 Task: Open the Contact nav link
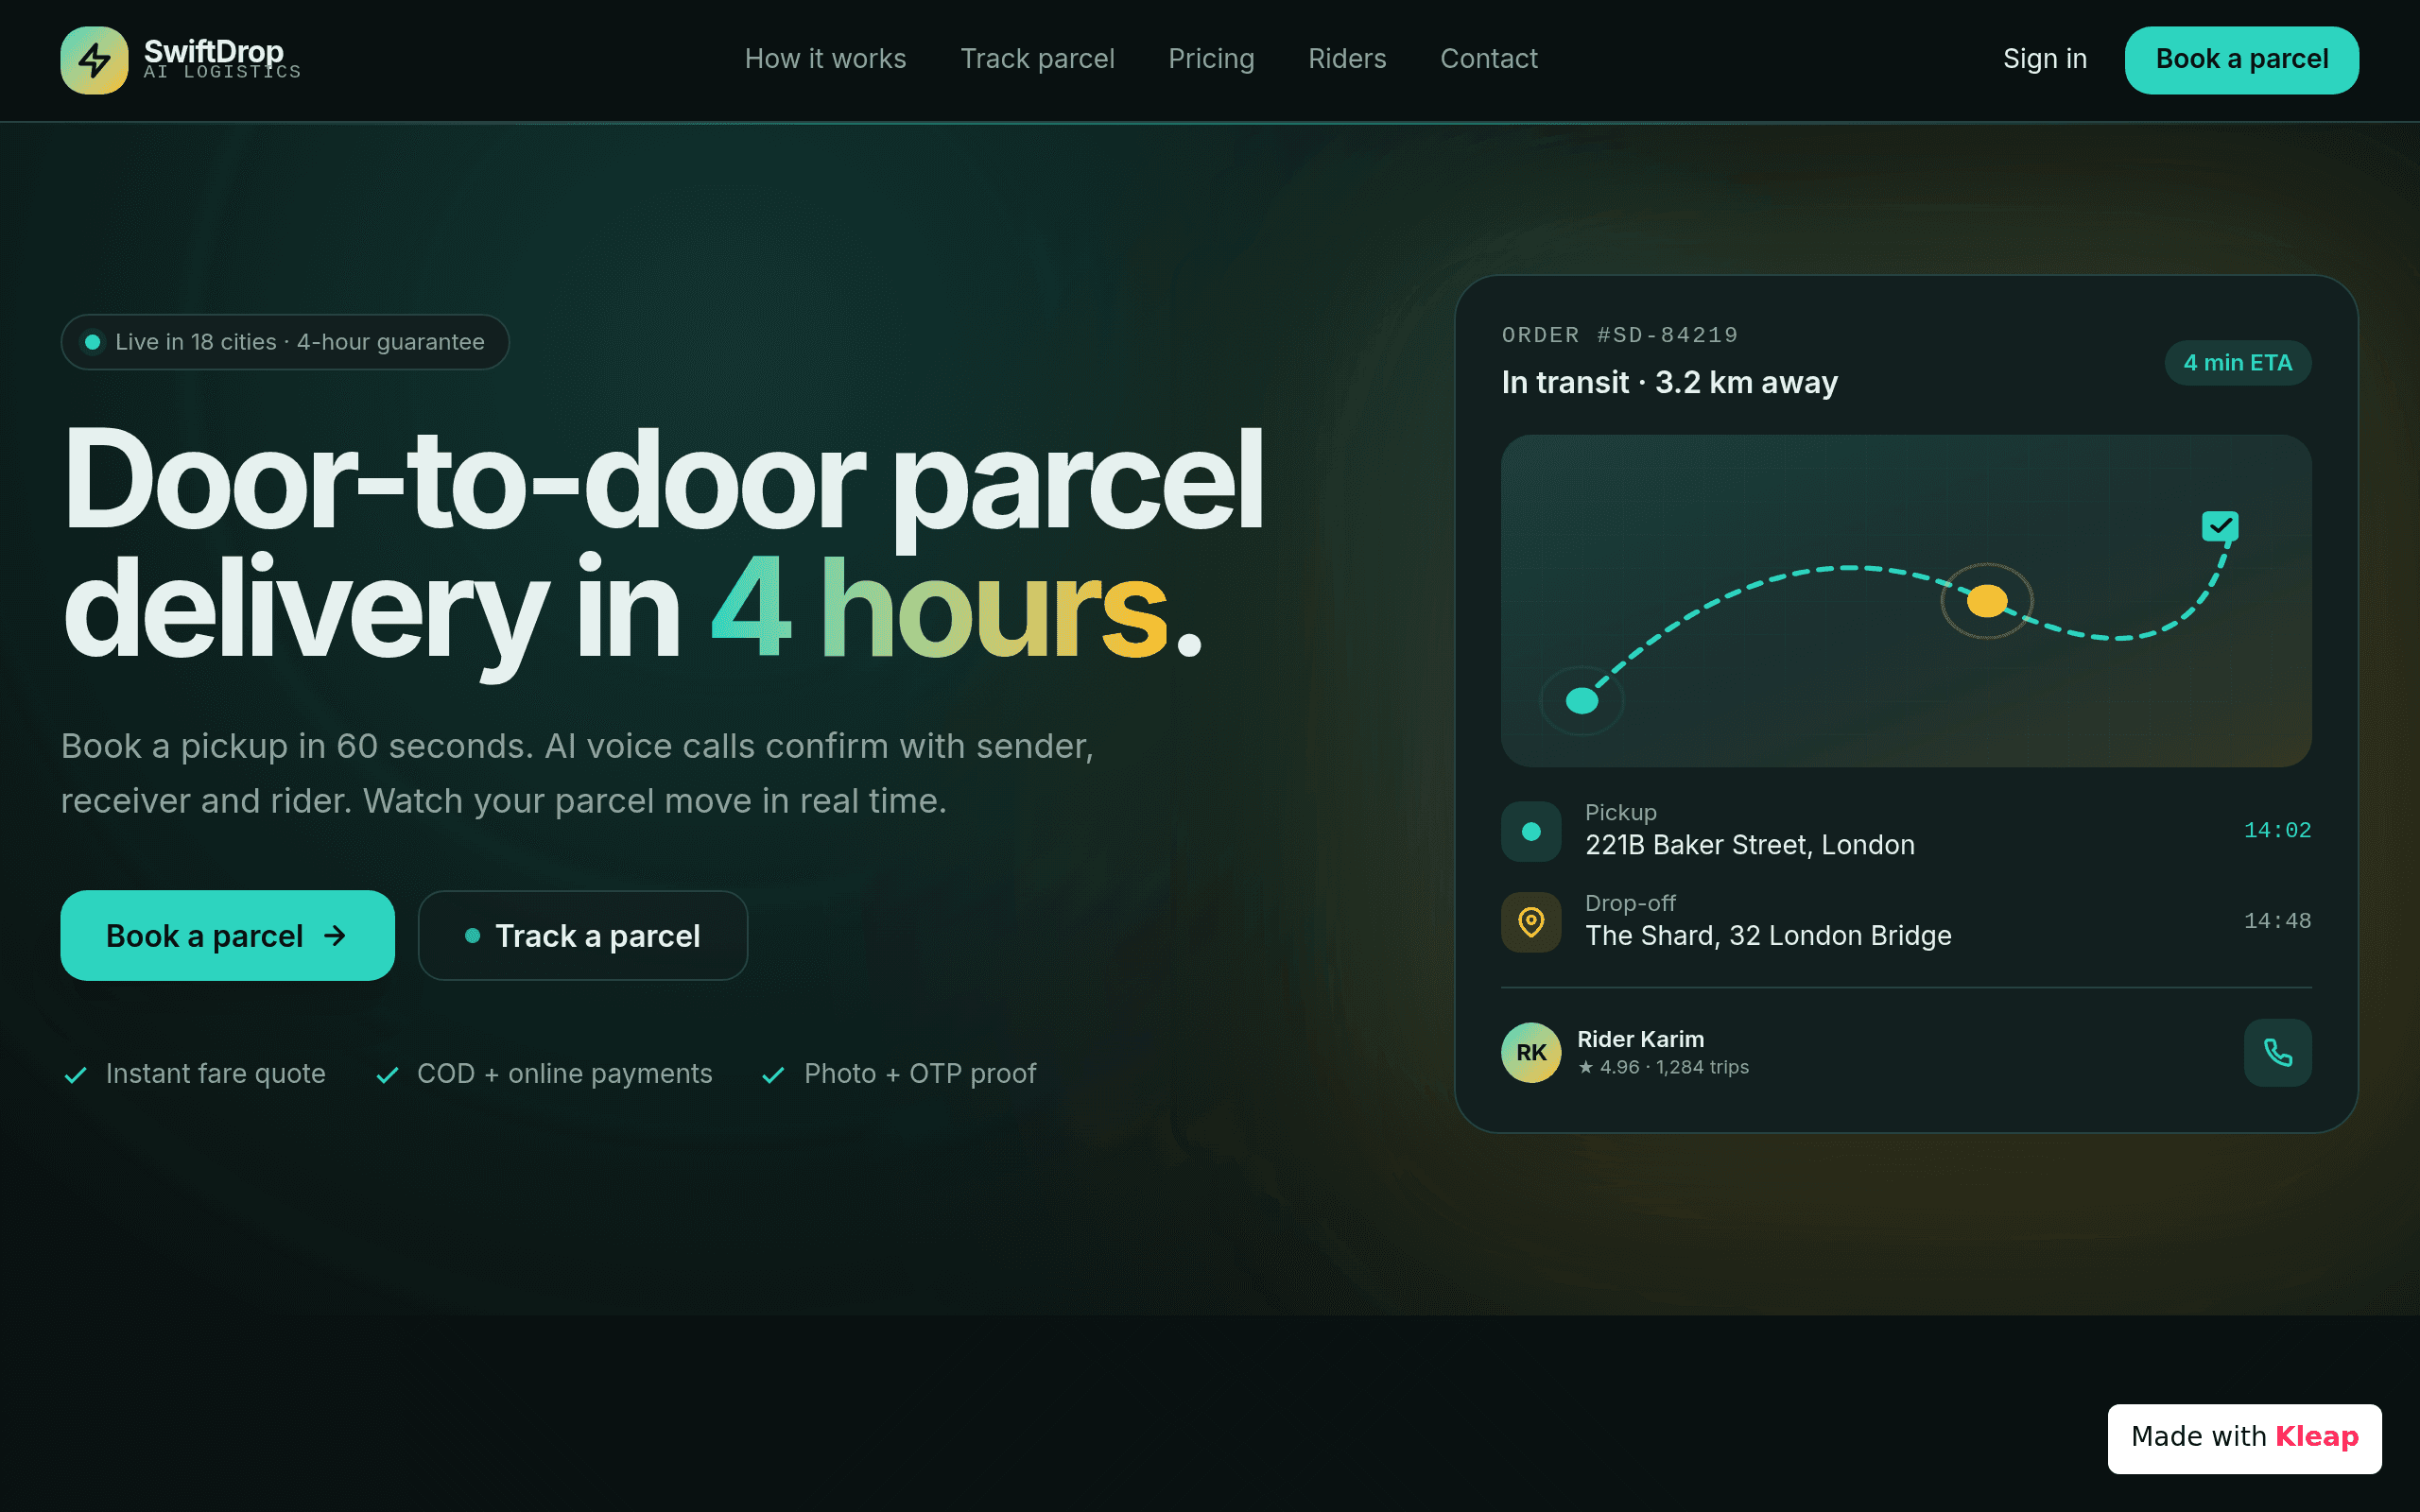coord(1488,59)
